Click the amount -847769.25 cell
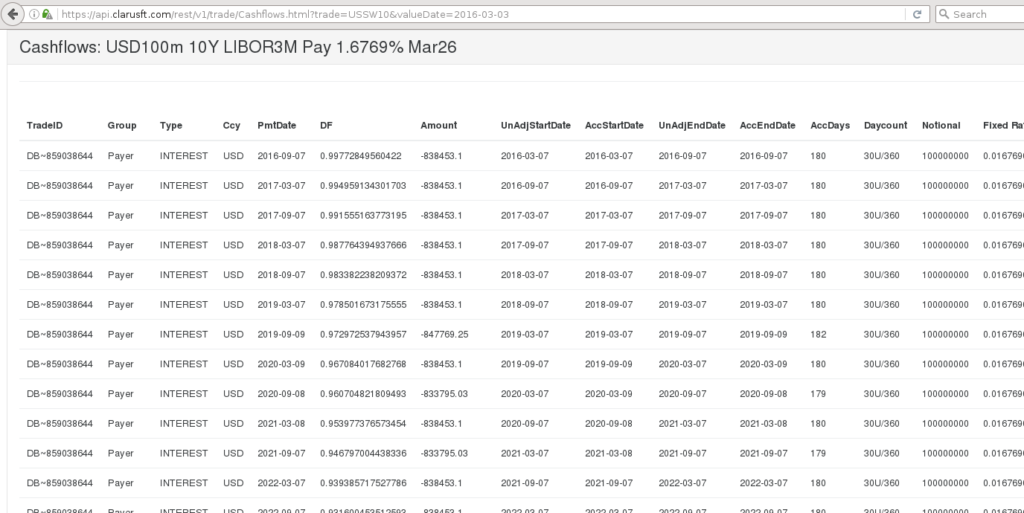 pyautogui.click(x=444, y=334)
